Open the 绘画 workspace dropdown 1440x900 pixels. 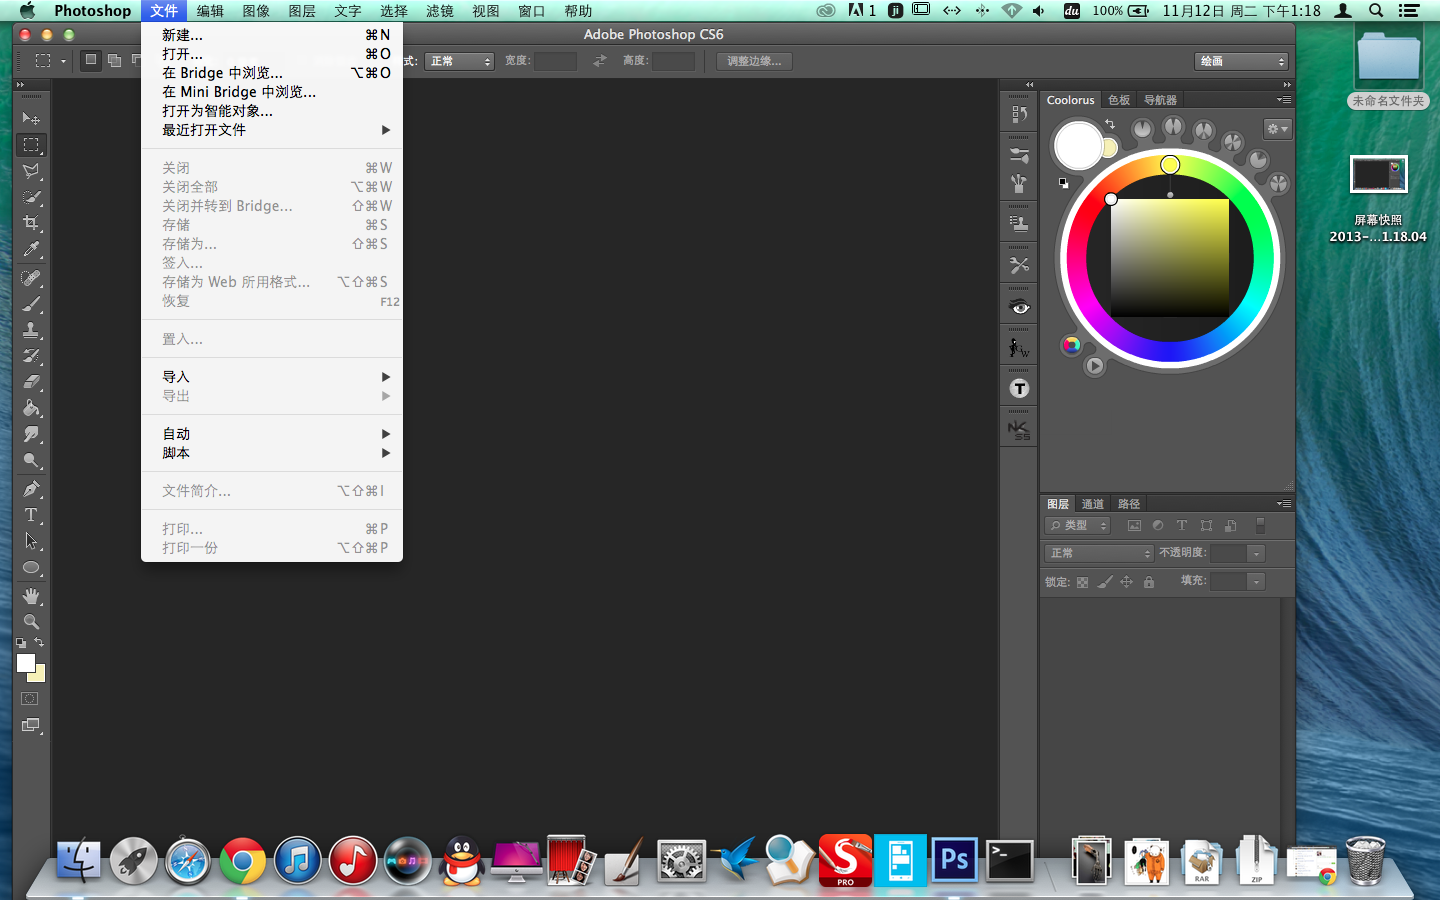coord(1243,61)
